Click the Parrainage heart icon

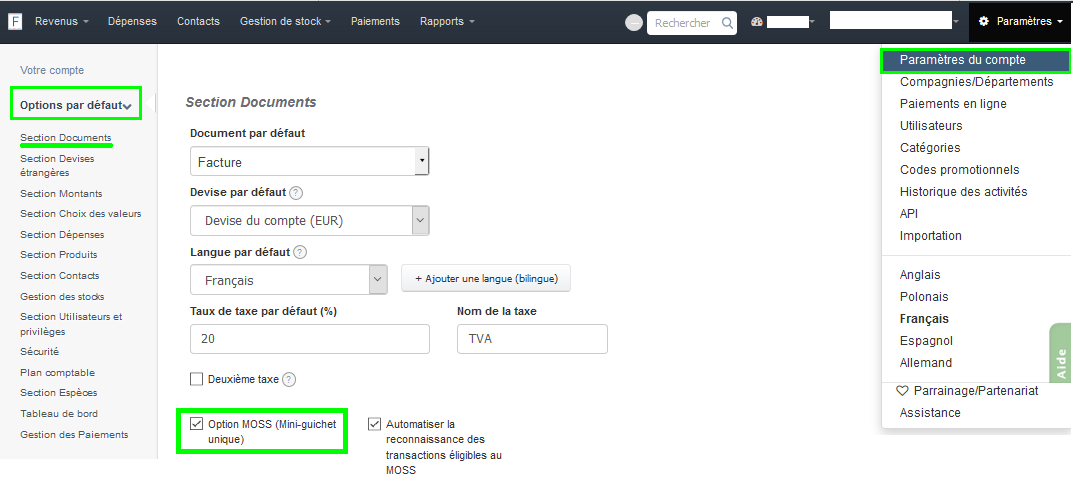point(902,391)
